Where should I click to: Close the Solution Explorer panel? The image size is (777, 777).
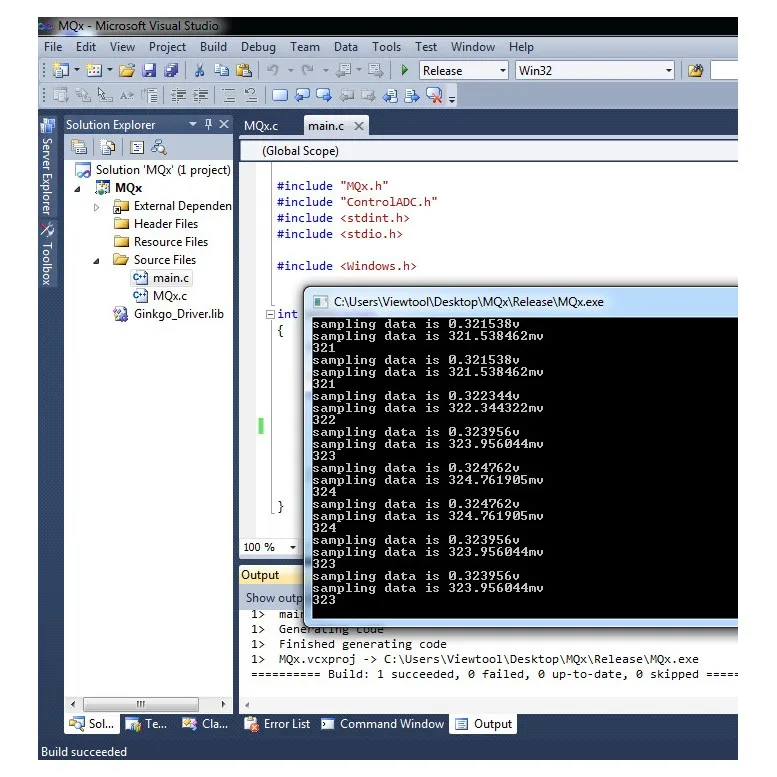(224, 124)
